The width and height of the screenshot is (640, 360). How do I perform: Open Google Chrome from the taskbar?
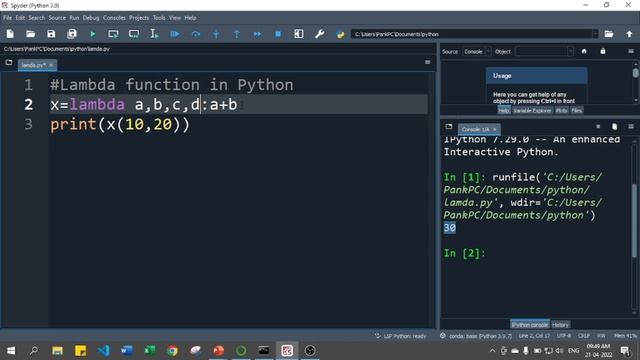click(172, 351)
